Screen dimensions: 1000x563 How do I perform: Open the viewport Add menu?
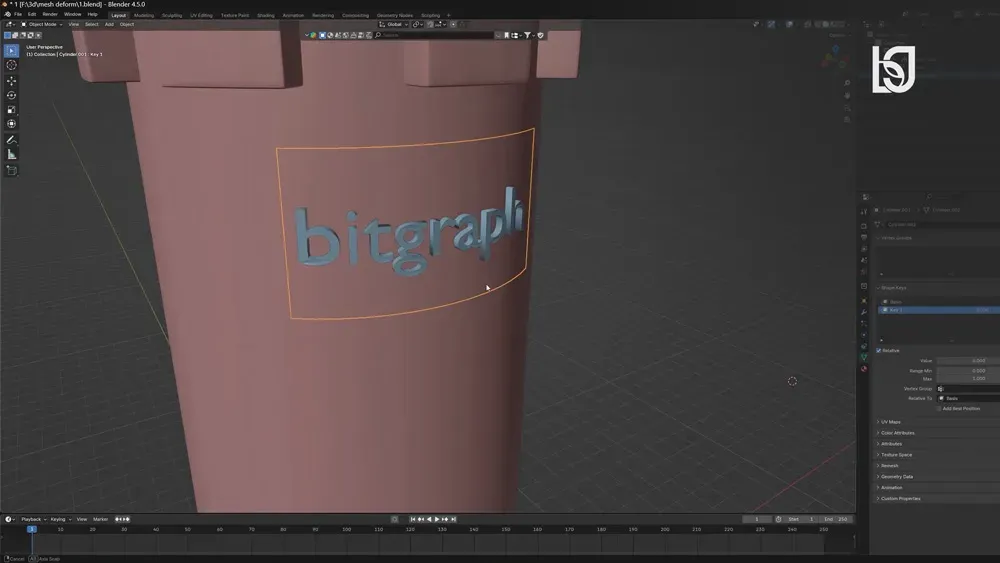tap(109, 24)
